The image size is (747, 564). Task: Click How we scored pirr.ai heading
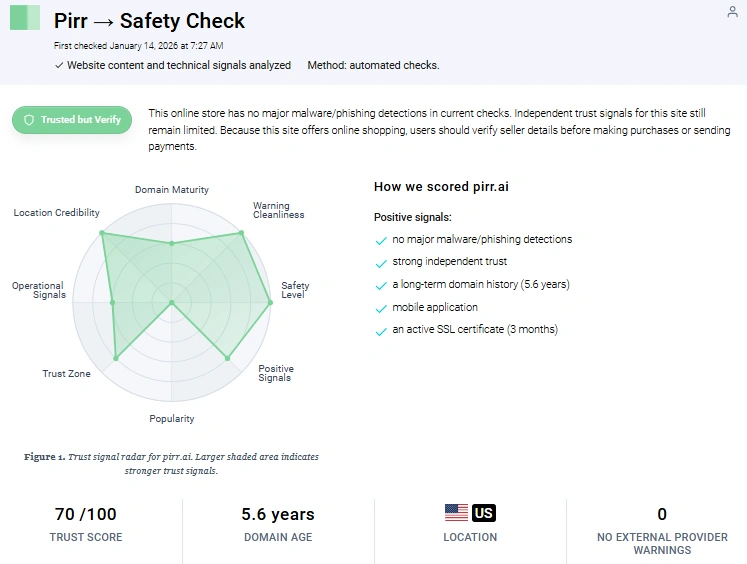point(441,187)
